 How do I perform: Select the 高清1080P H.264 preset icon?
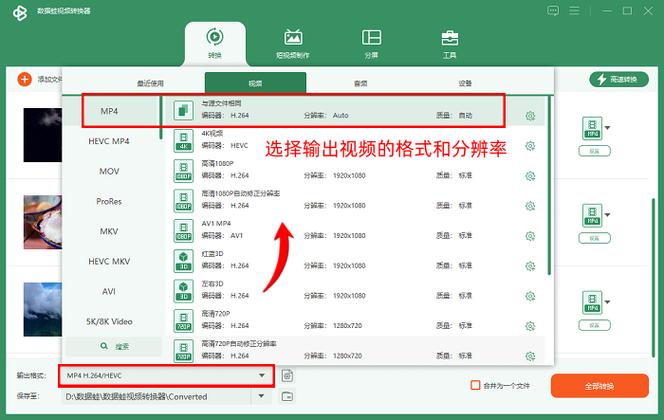(x=183, y=171)
